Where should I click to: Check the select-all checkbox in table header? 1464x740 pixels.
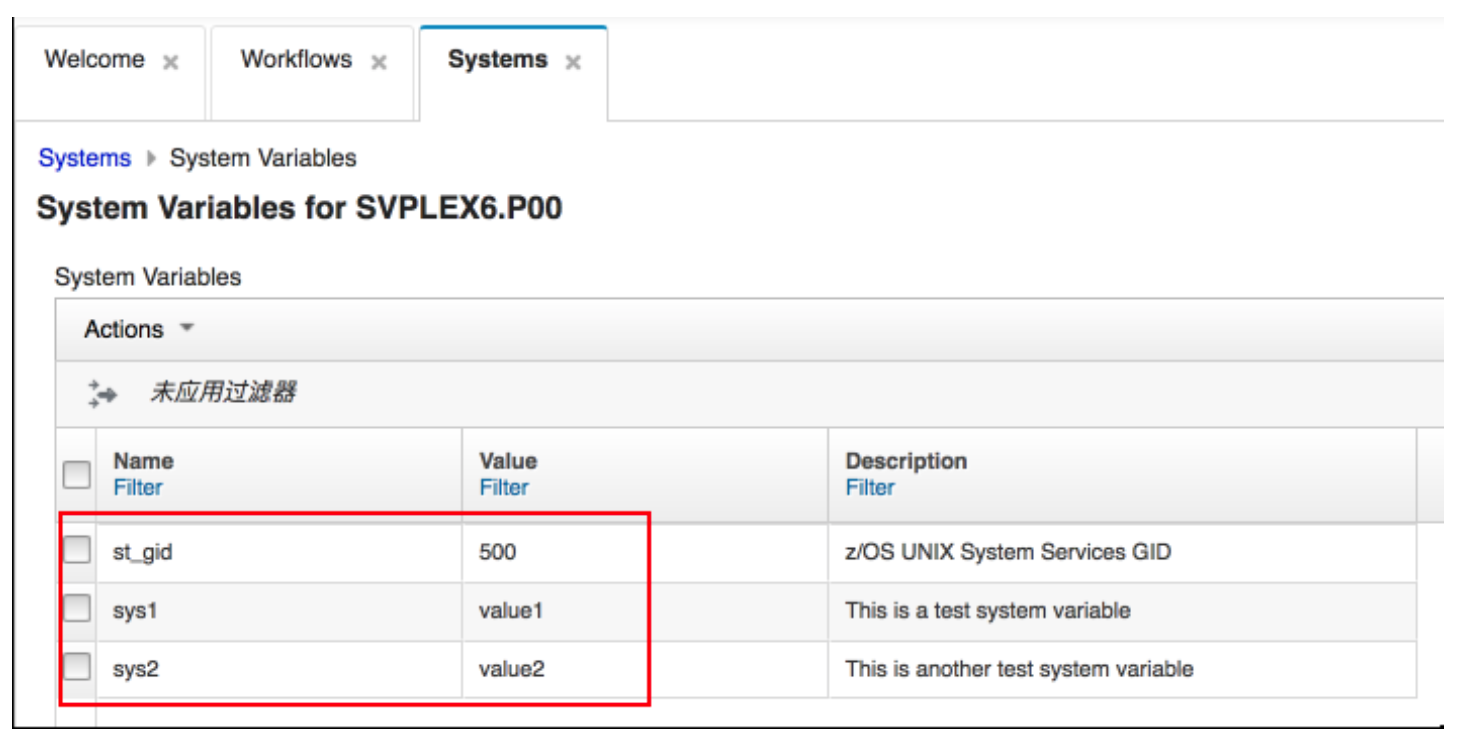click(76, 474)
